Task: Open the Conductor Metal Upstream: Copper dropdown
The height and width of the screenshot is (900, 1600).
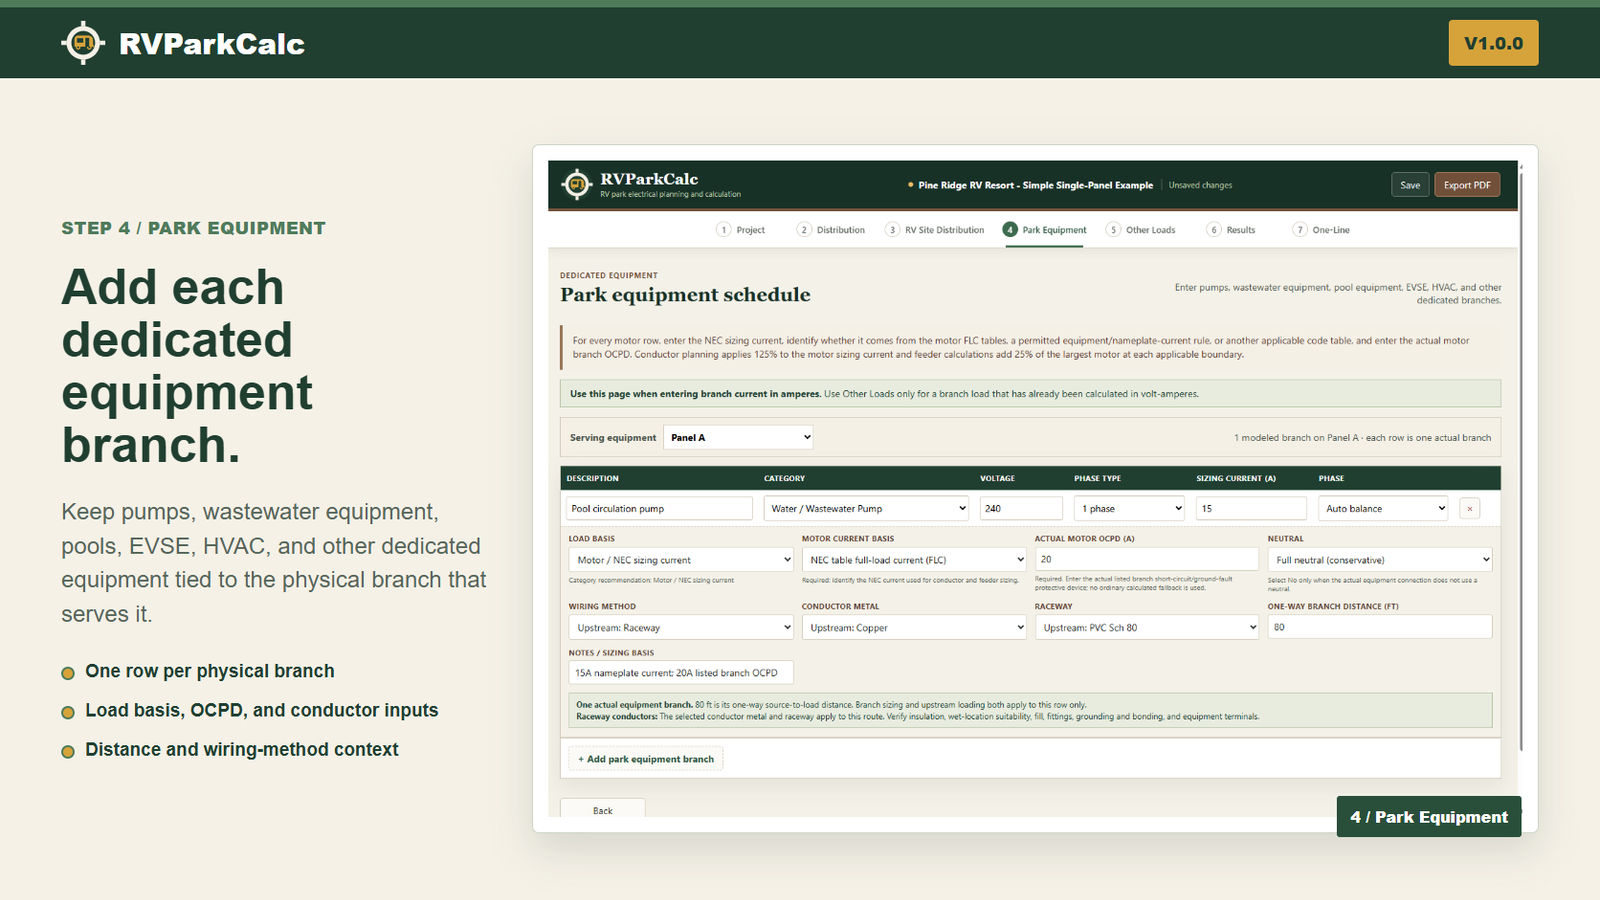Action: click(914, 627)
